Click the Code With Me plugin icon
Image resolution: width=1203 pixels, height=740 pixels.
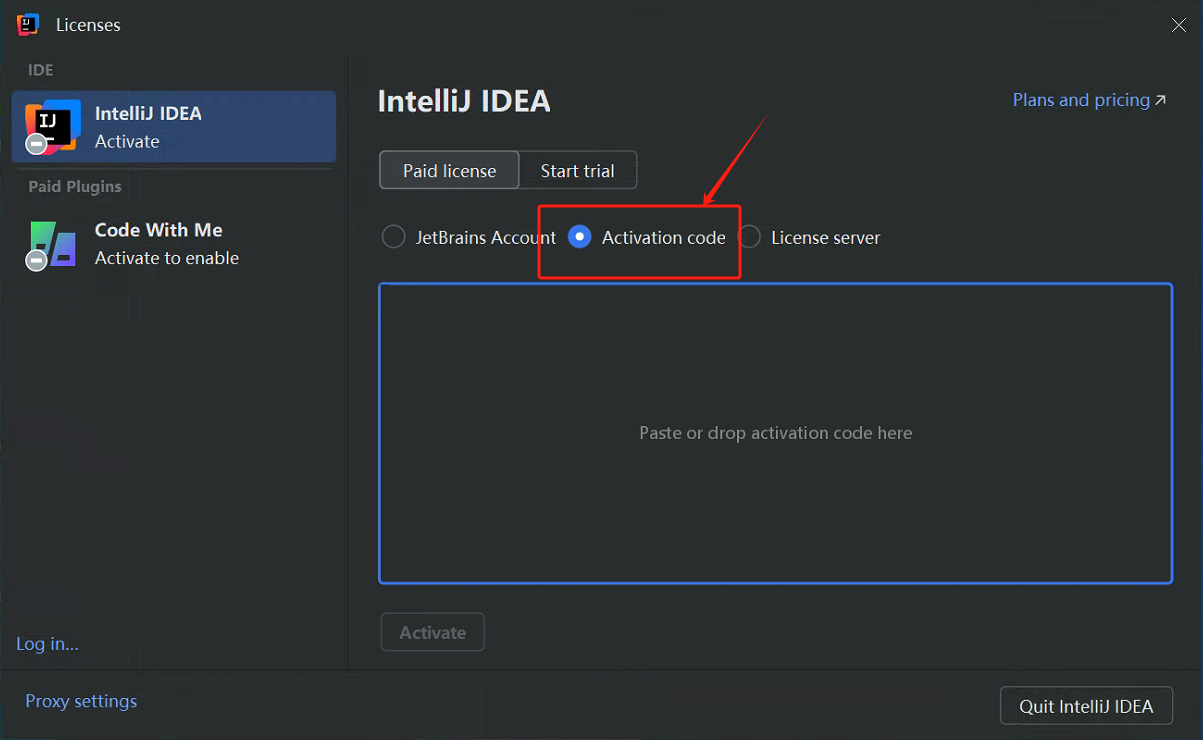tap(53, 244)
